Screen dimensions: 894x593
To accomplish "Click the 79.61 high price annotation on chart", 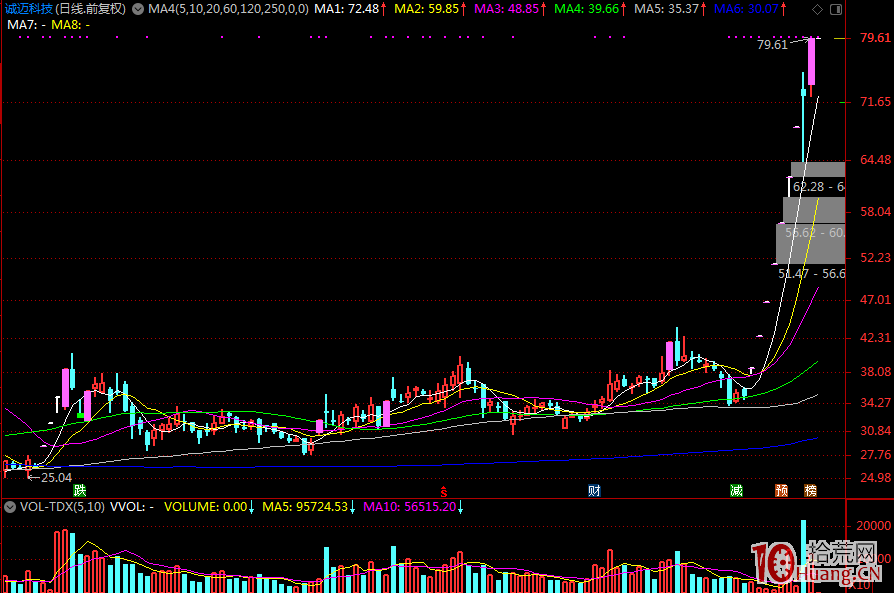I will click(x=772, y=44).
